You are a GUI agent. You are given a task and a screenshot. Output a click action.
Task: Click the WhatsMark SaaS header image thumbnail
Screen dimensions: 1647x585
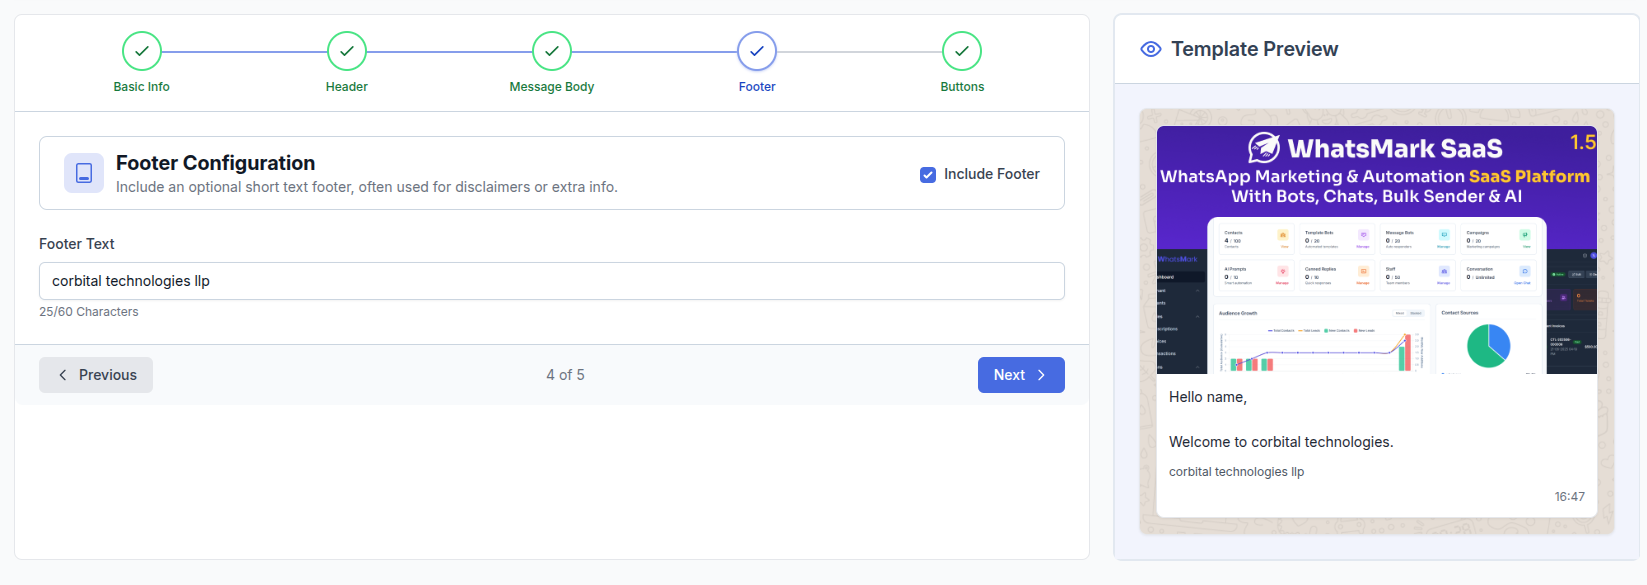point(1377,250)
